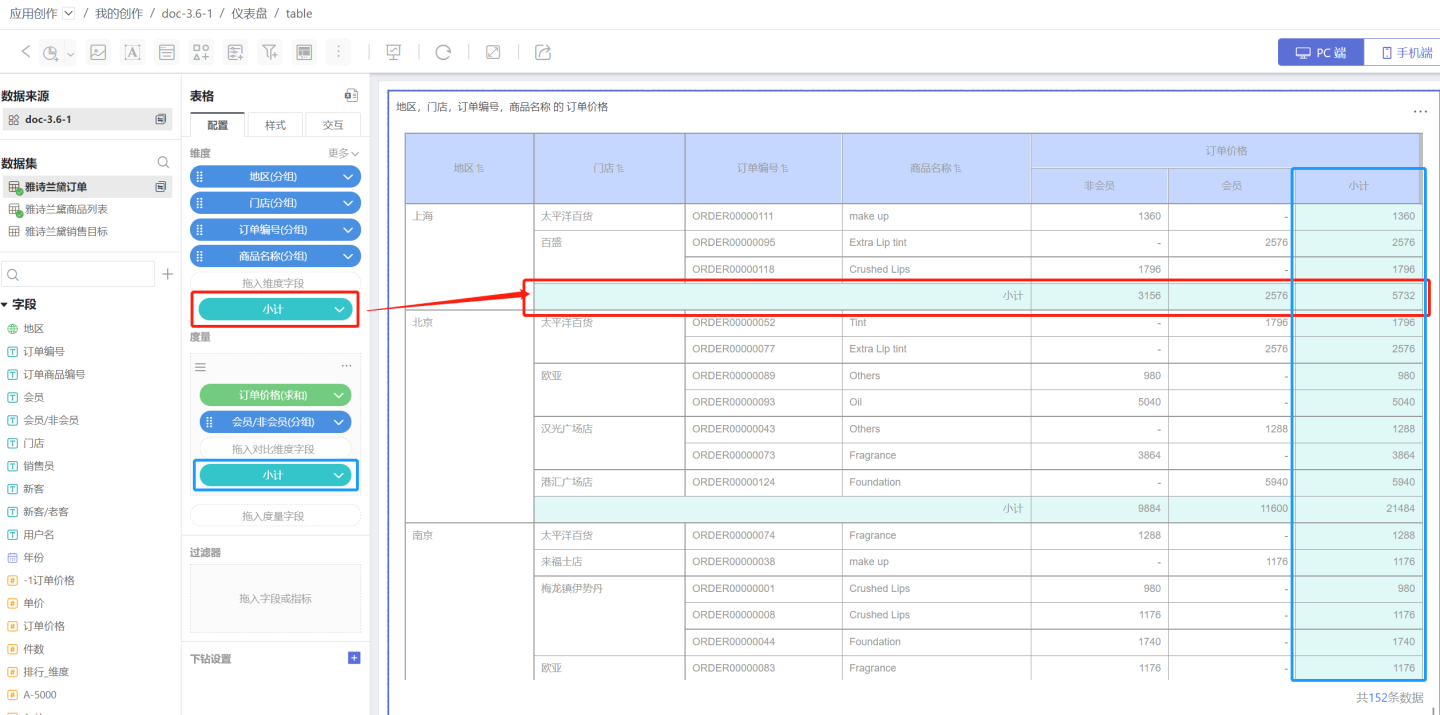Click the fullscreen expand icon in toolbar

point(493,52)
